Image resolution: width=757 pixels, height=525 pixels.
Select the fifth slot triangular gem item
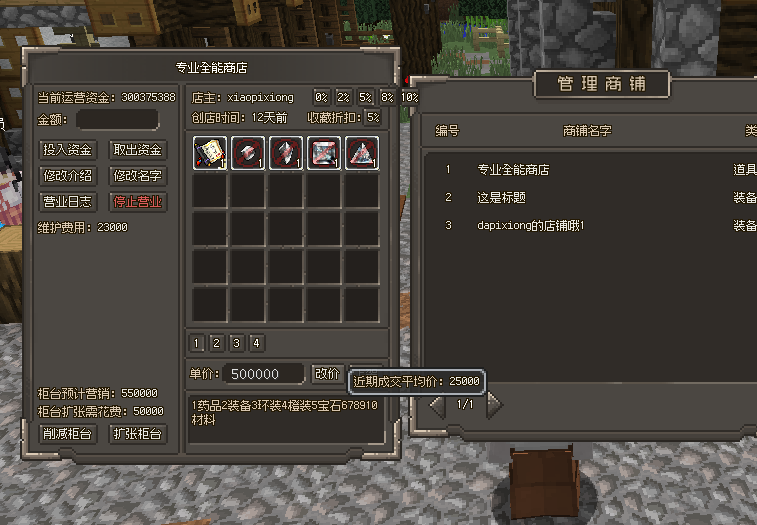[362, 153]
